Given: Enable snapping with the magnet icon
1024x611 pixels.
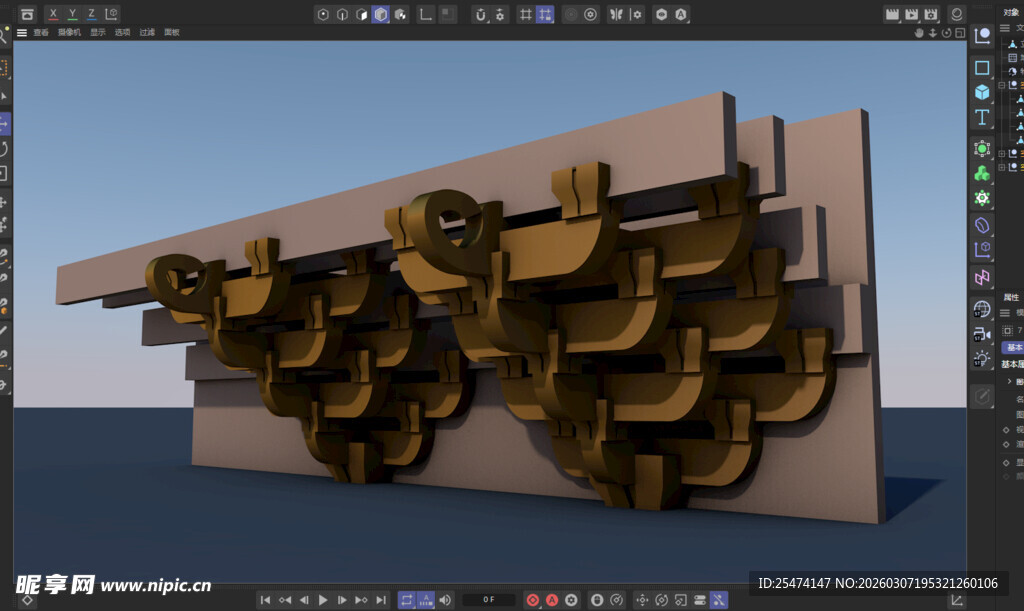Looking at the screenshot, I should pyautogui.click(x=480, y=14).
